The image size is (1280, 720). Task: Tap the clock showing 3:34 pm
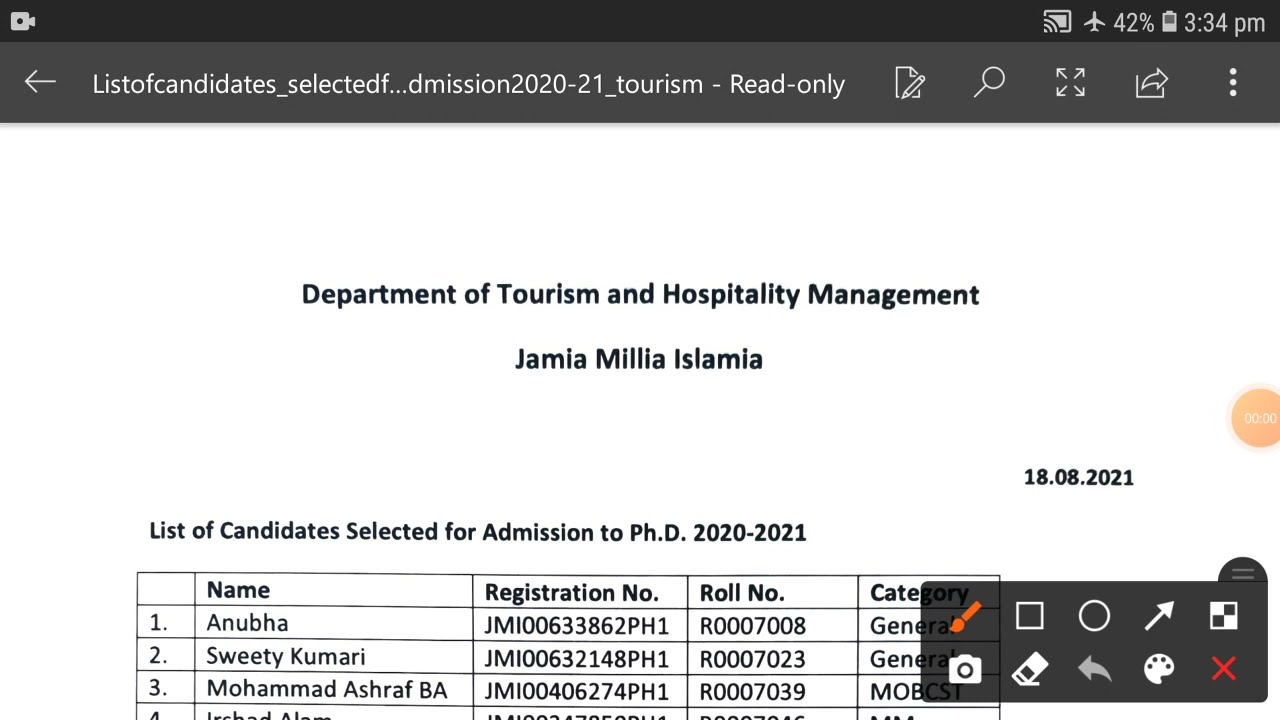click(x=1224, y=22)
